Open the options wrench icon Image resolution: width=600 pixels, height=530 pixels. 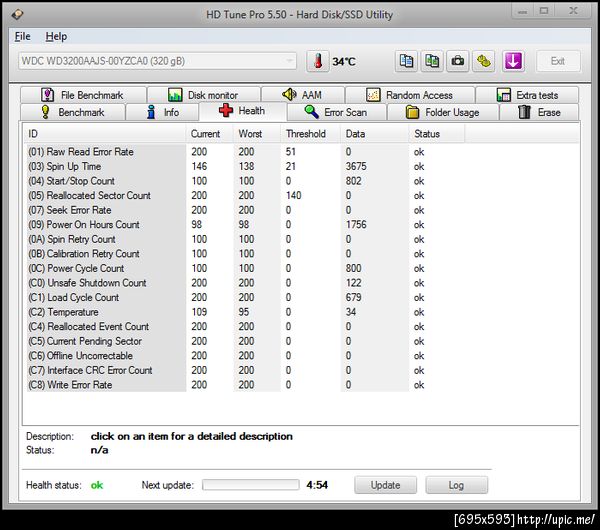coord(484,61)
